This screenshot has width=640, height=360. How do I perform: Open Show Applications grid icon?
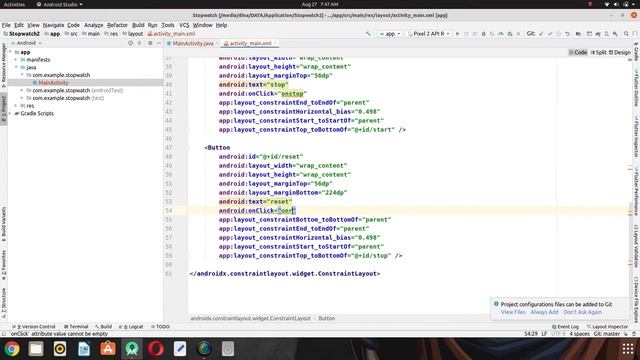(x=628, y=349)
